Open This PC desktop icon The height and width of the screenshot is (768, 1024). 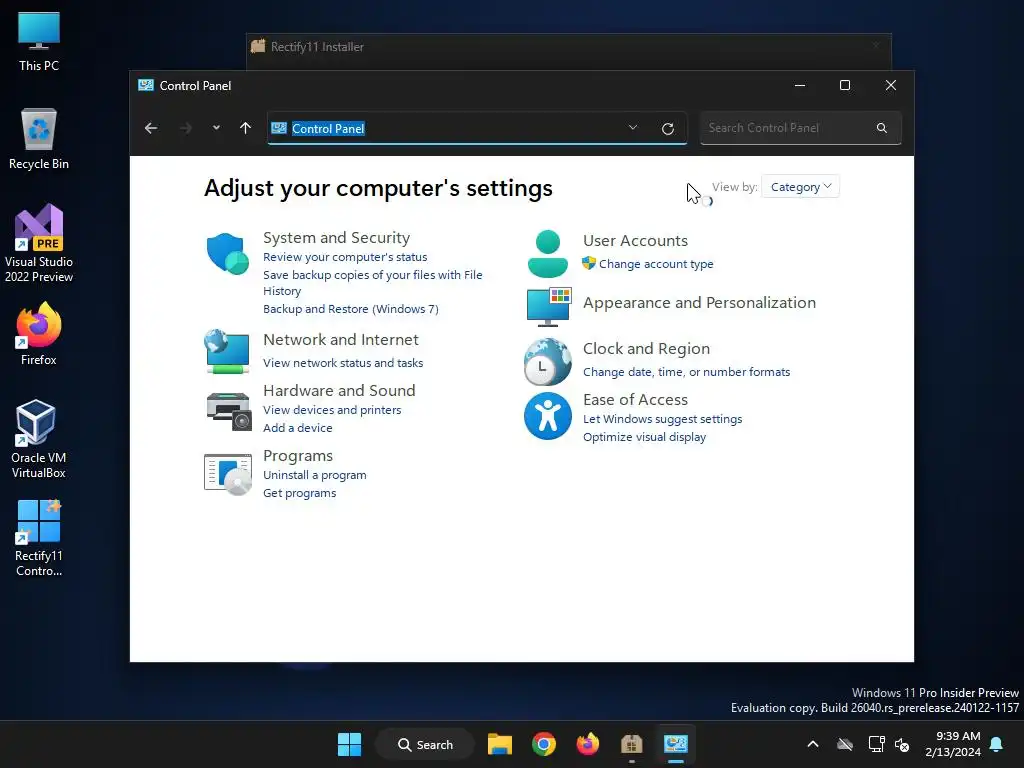[x=39, y=41]
